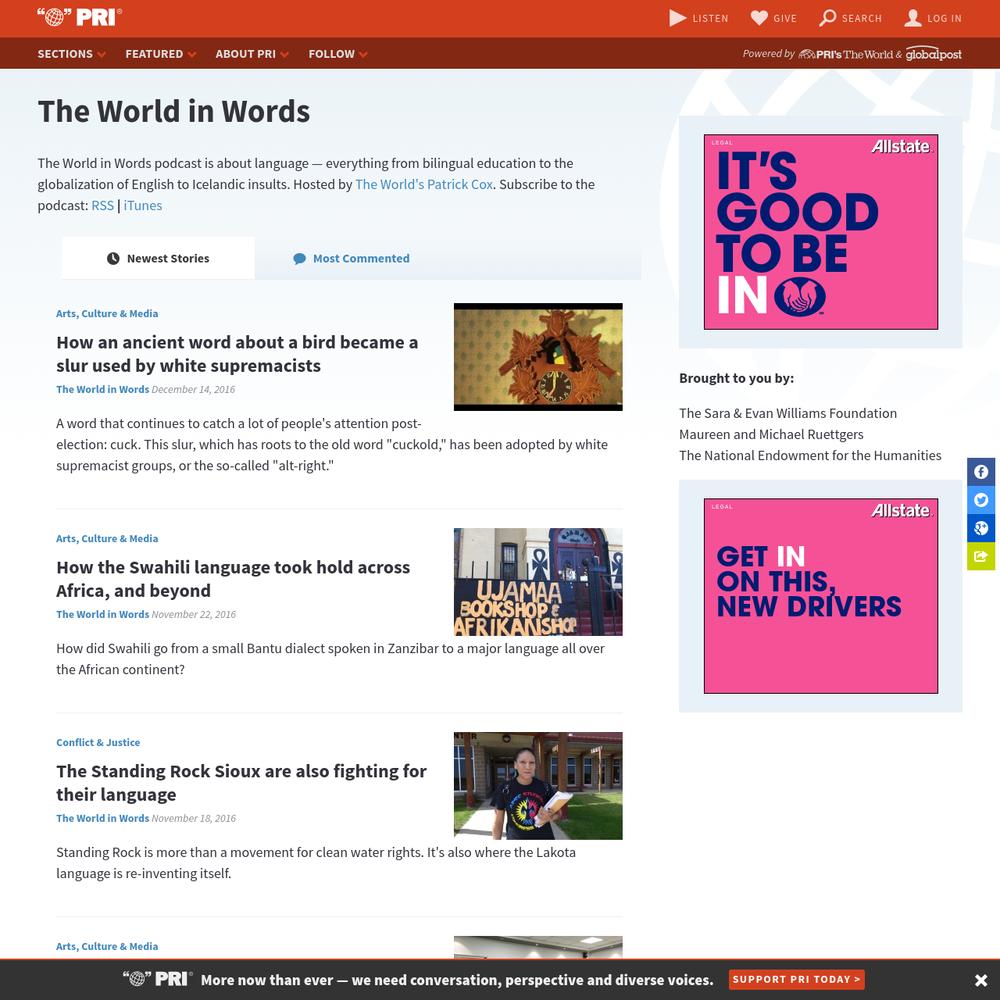Click Search label in header
Image resolution: width=1000 pixels, height=1000 pixels.
click(862, 18)
